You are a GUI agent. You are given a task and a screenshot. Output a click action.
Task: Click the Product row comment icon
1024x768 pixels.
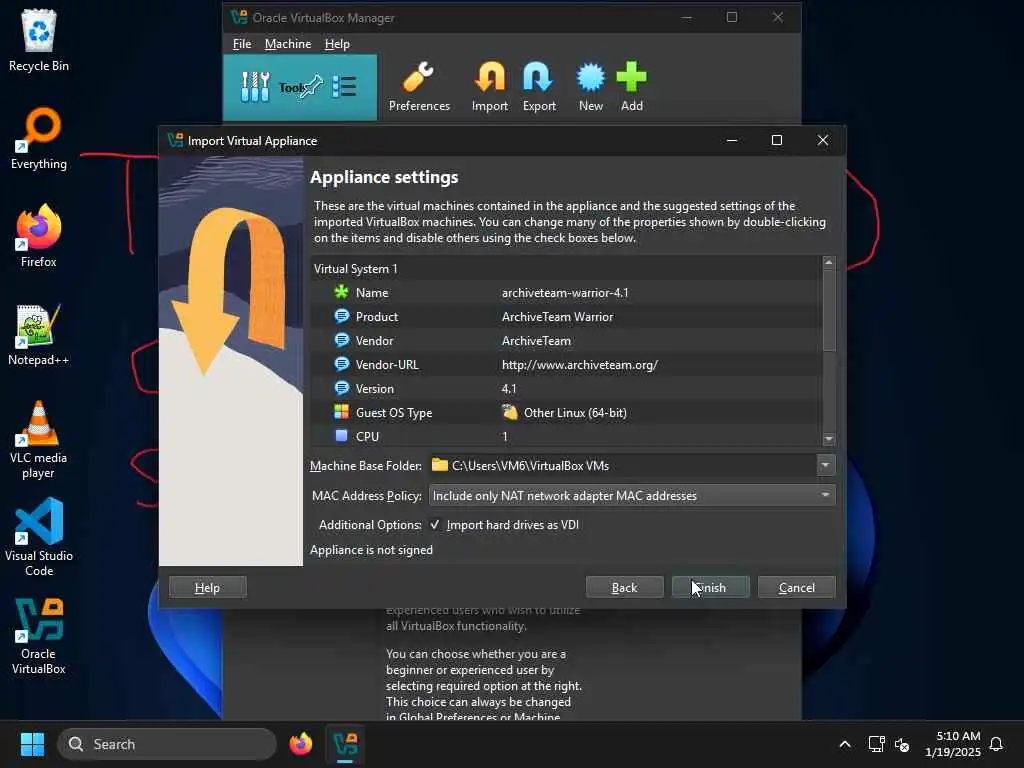pyautogui.click(x=342, y=316)
